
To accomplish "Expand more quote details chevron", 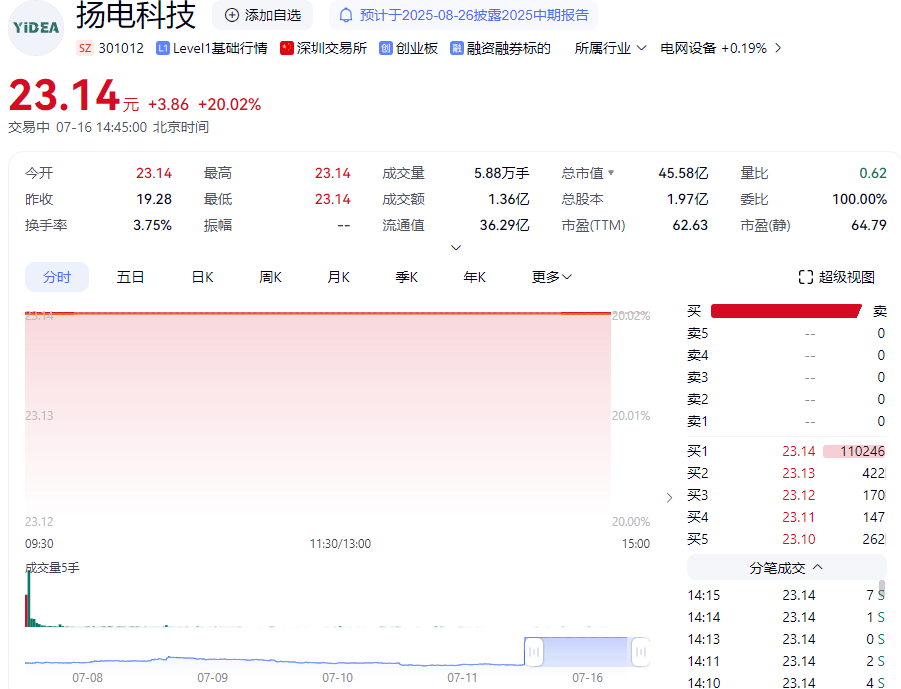I will tap(456, 248).
